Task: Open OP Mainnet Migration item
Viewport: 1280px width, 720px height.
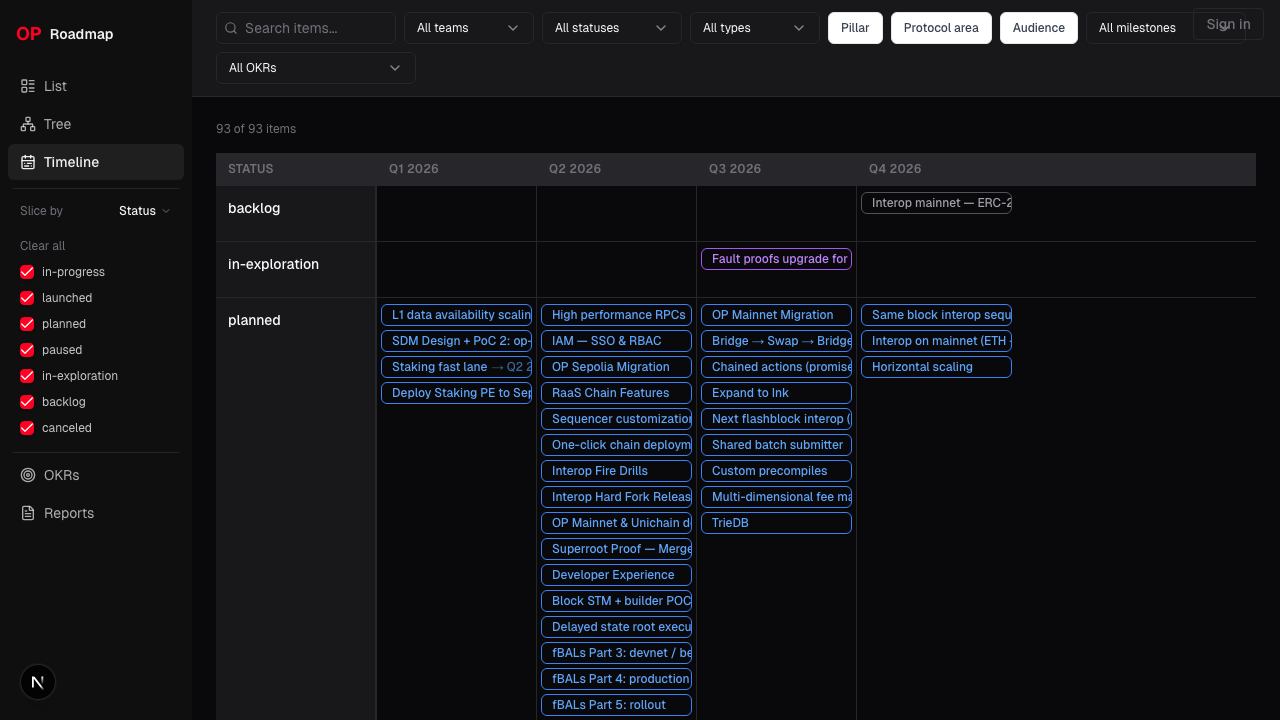Action: click(776, 315)
